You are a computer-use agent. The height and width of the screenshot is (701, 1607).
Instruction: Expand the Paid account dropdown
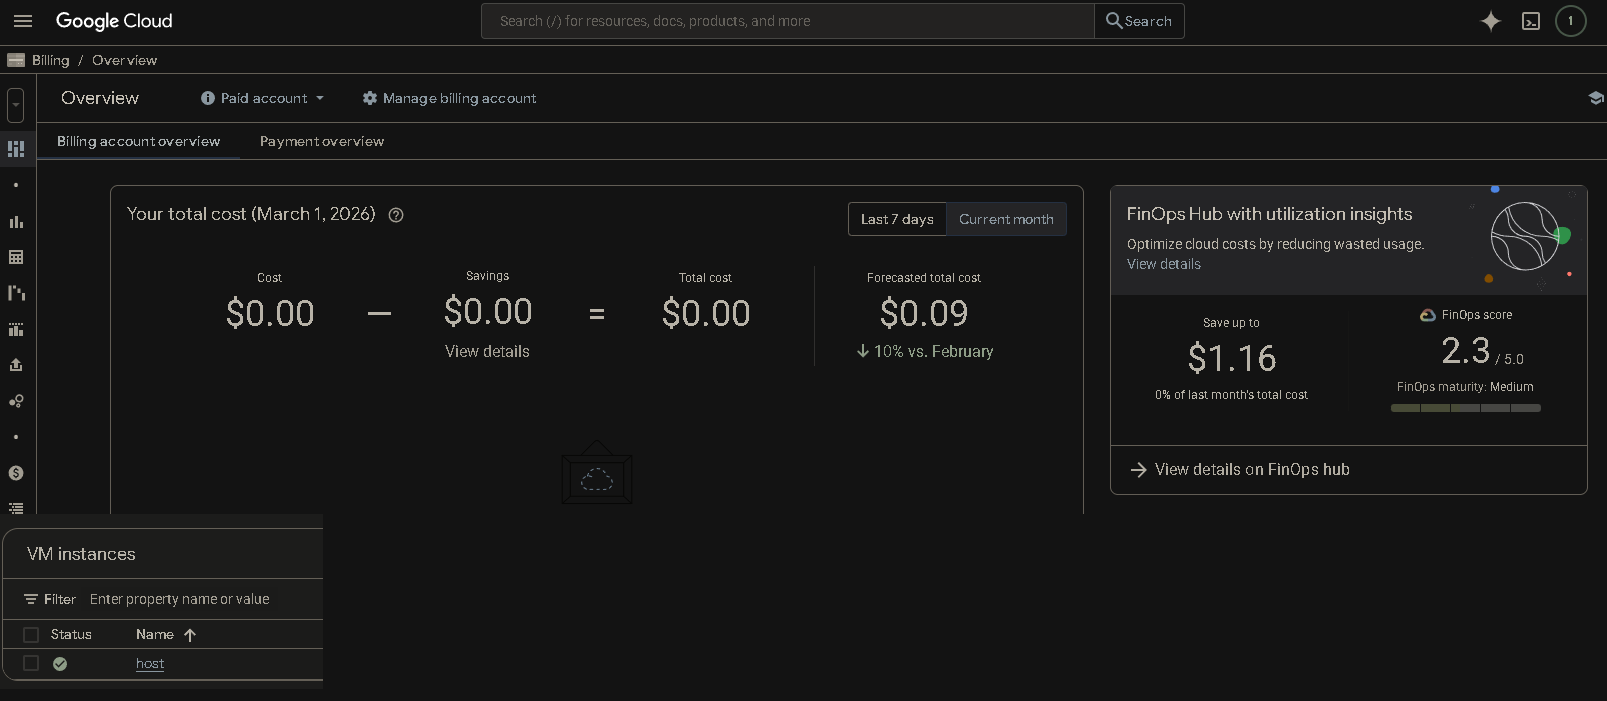tap(263, 98)
